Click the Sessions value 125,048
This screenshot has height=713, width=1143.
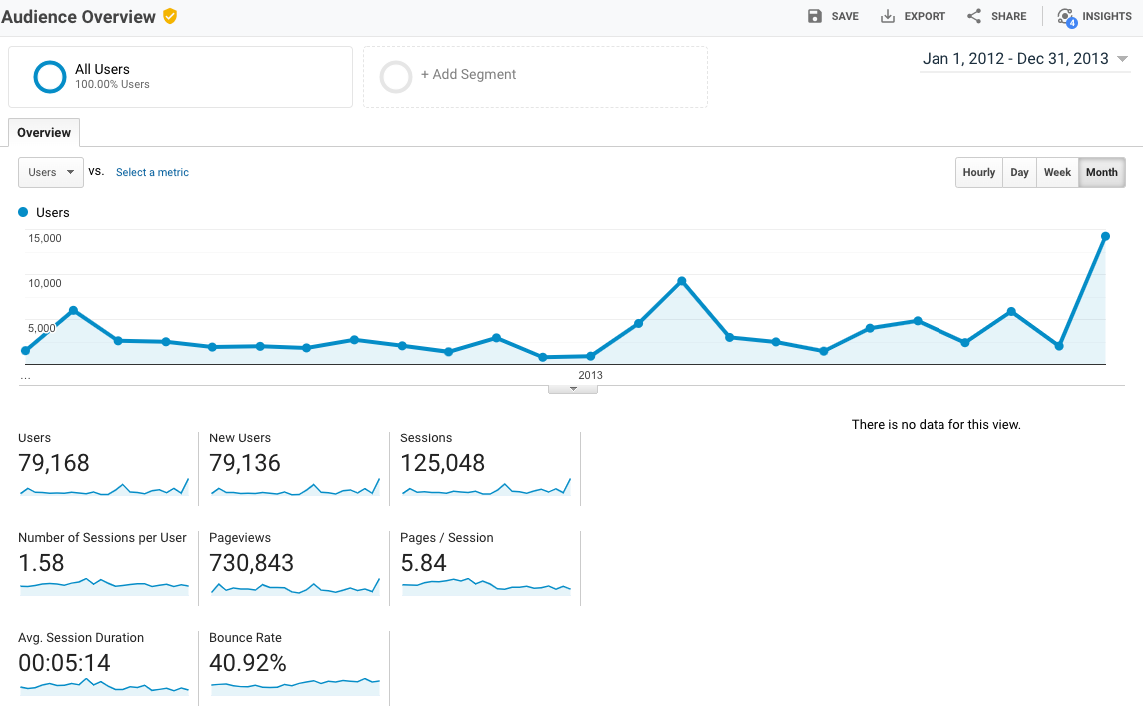(442, 463)
